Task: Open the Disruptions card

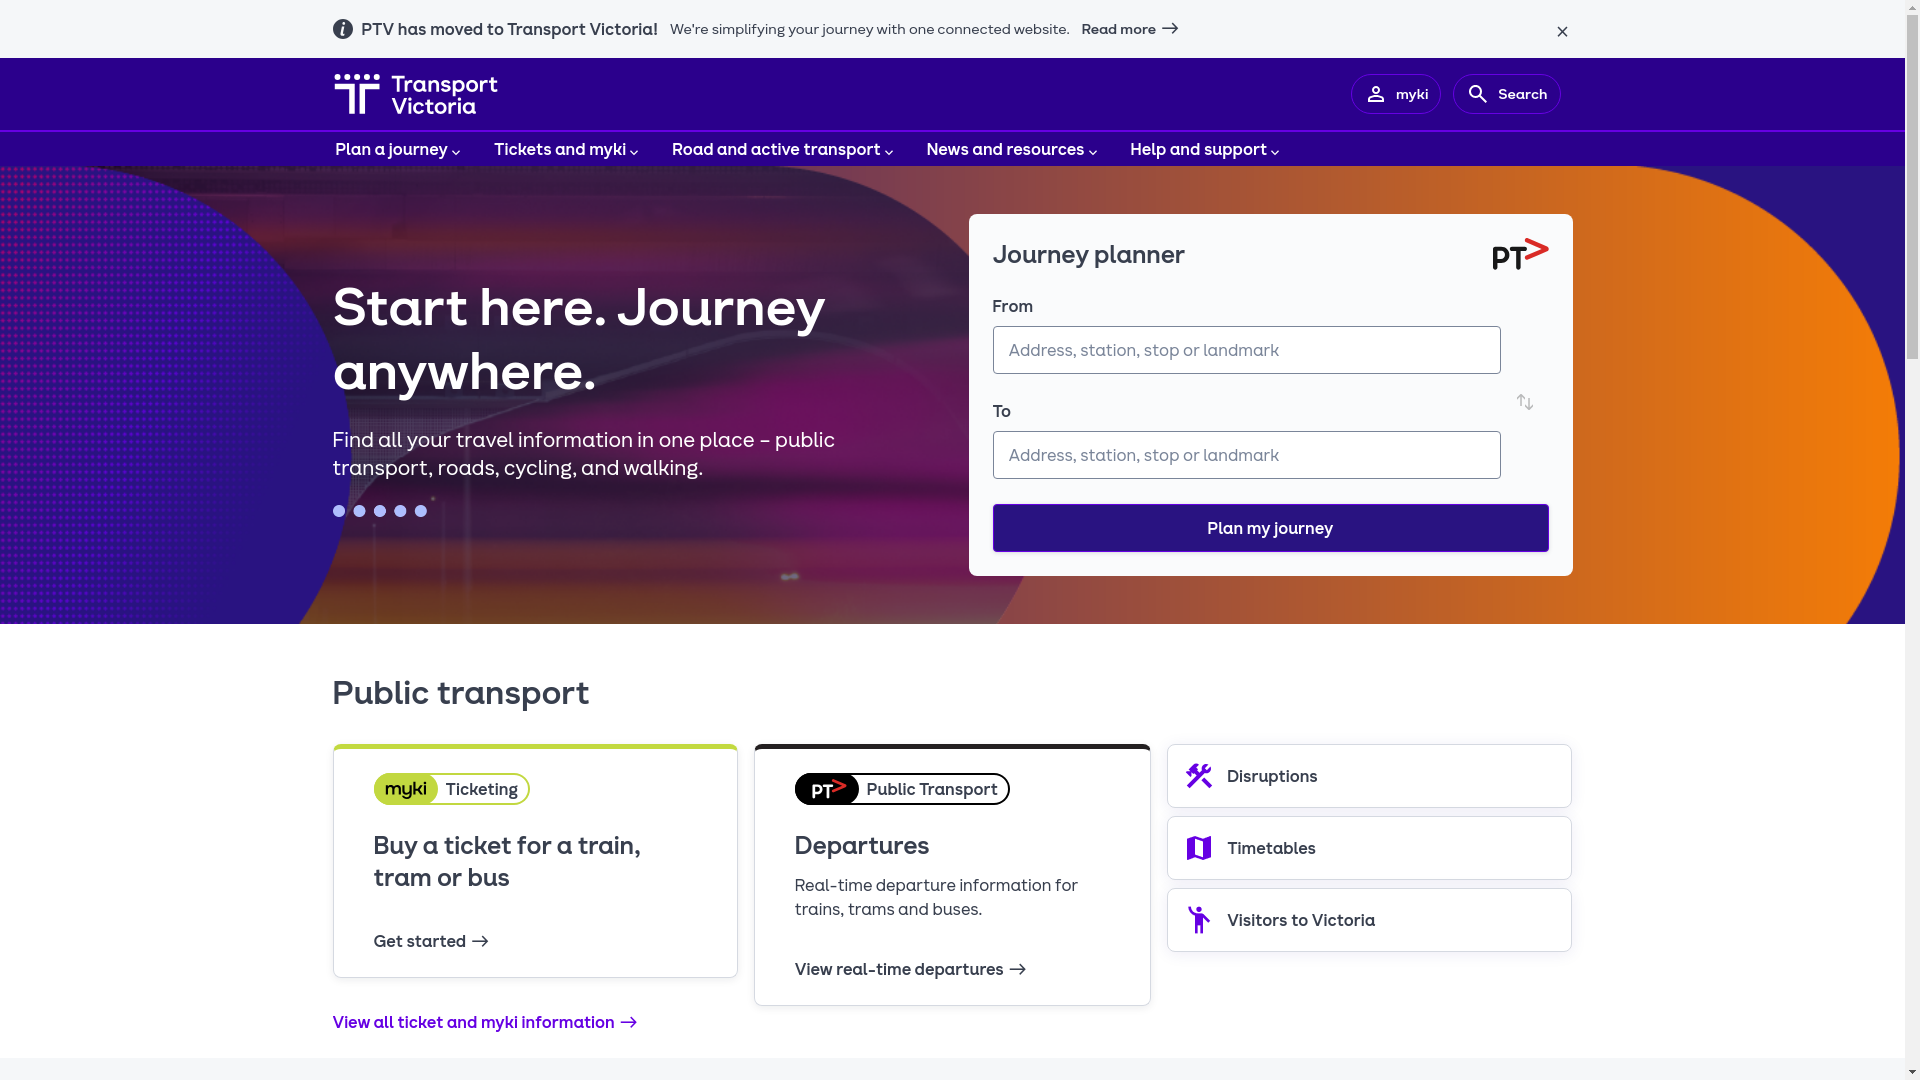Action: tap(1369, 776)
